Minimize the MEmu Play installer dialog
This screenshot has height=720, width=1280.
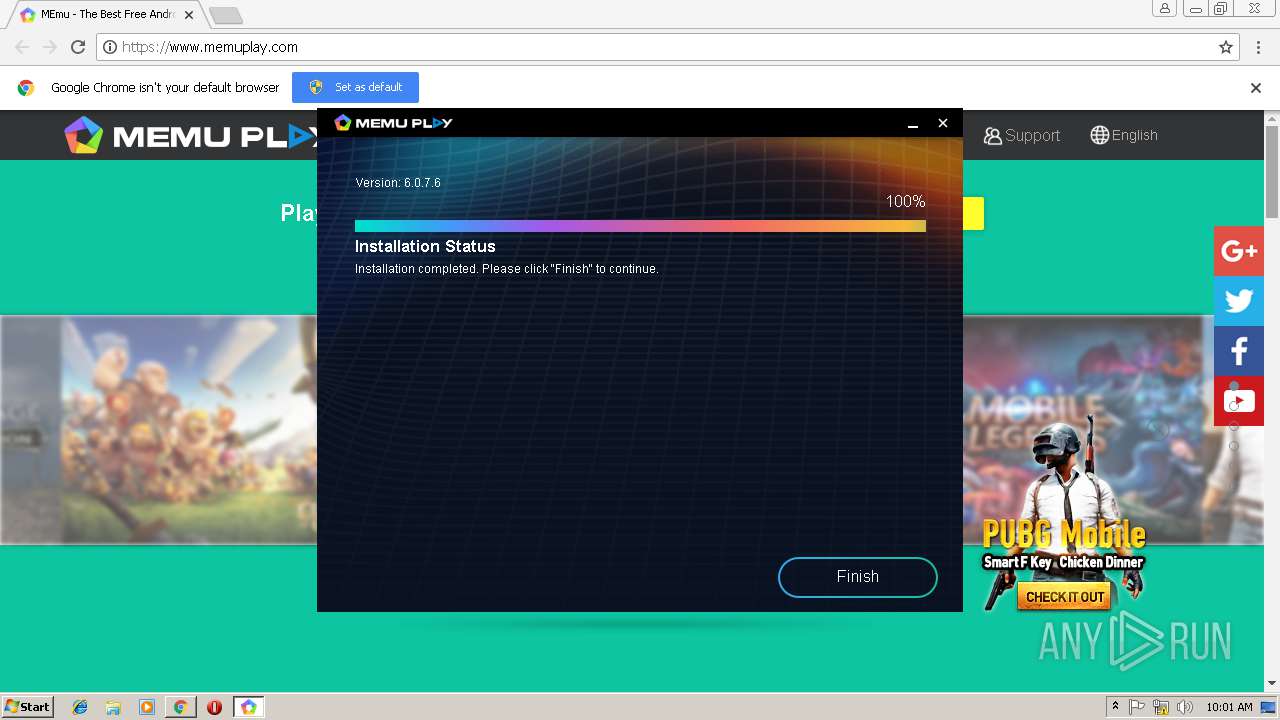[x=913, y=123]
